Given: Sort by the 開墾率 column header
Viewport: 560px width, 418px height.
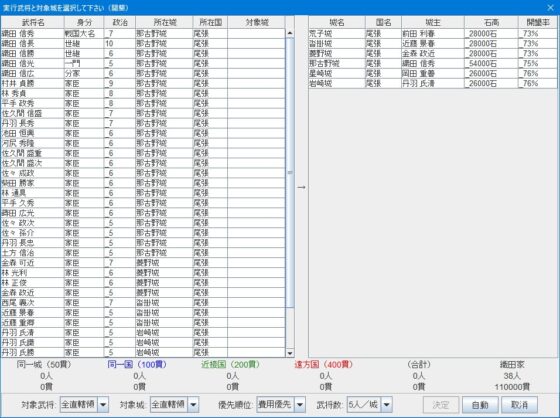Looking at the screenshot, I should (x=538, y=22).
